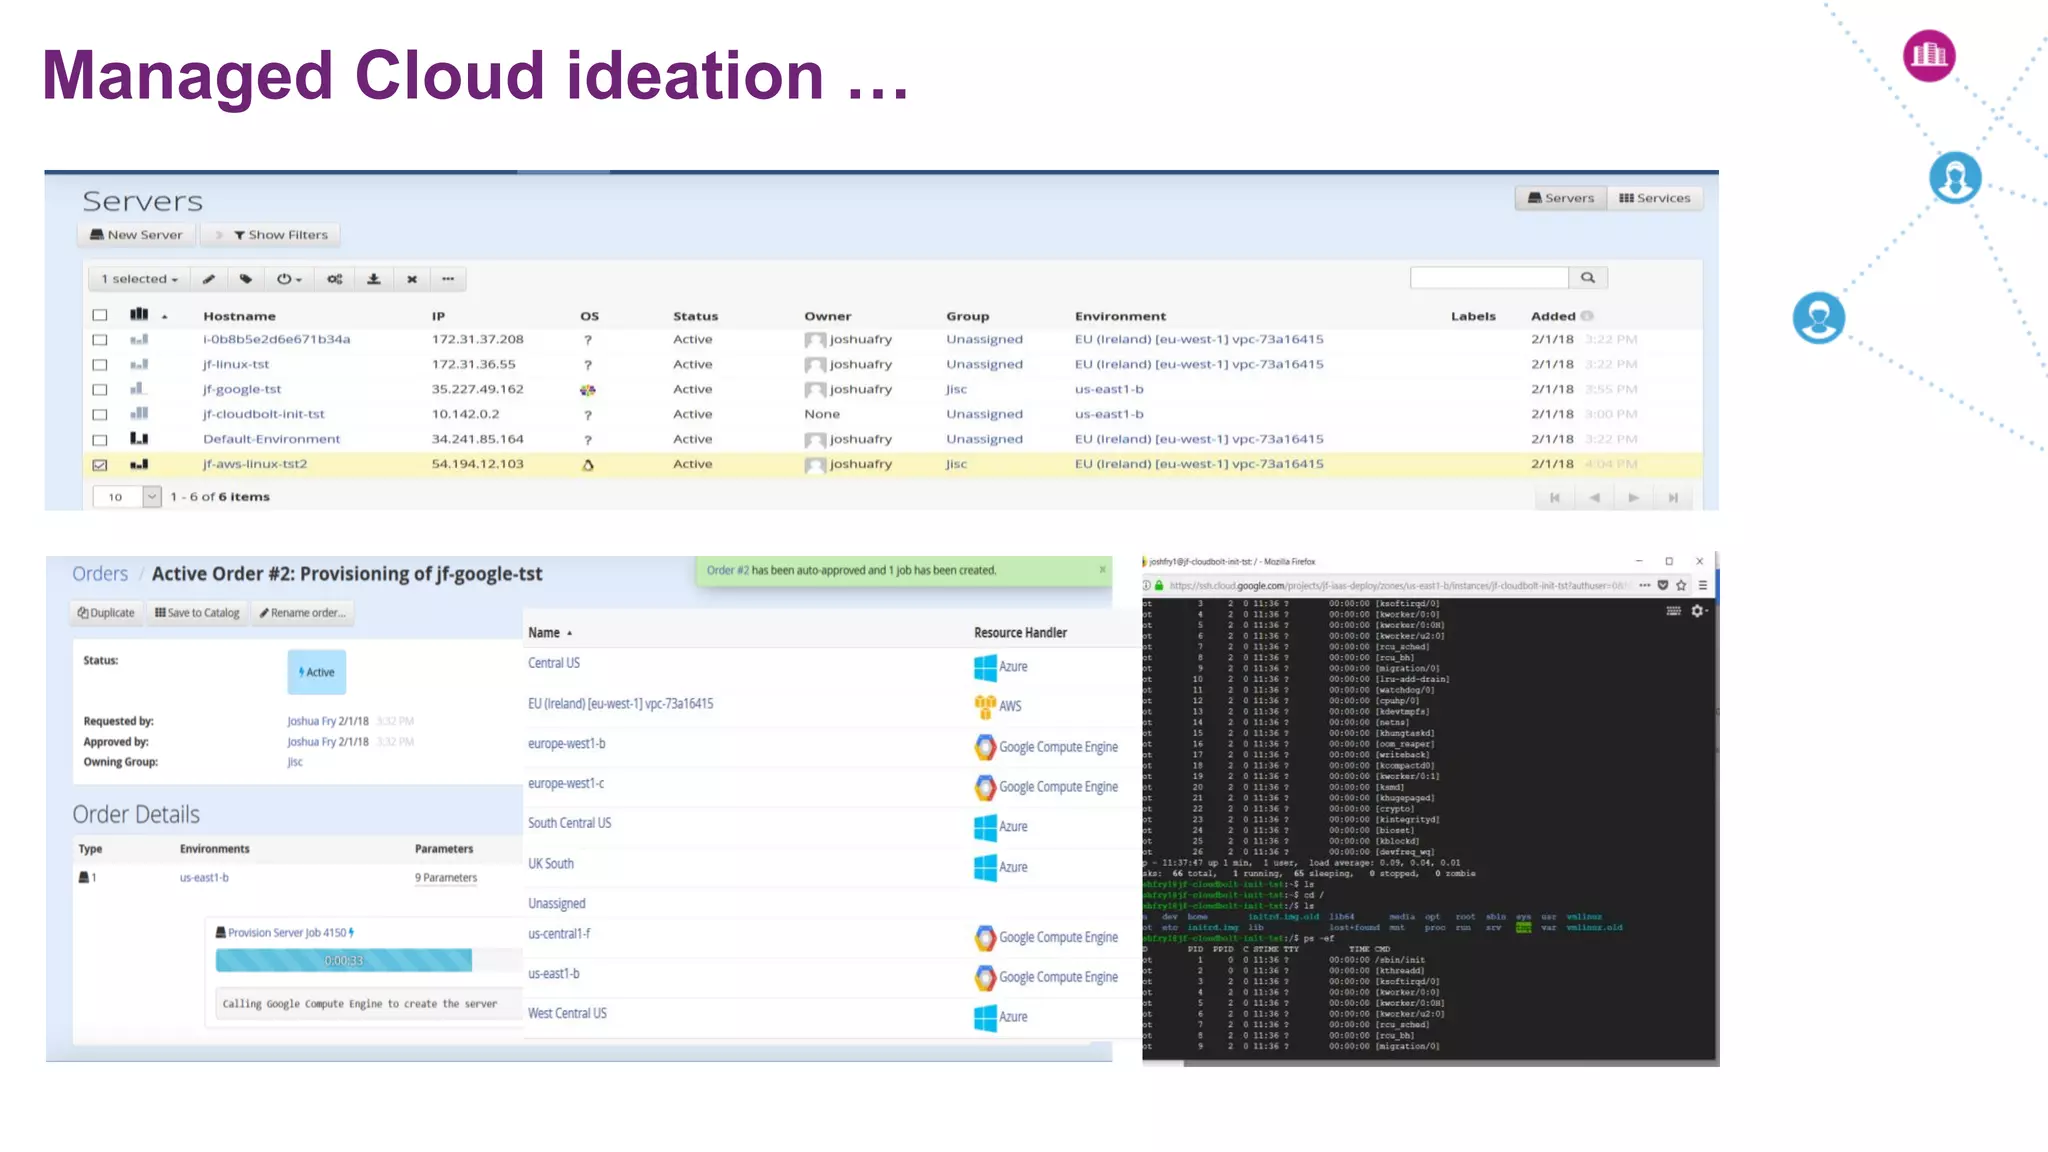Open the jf-google-tst hostname link

pos(242,390)
